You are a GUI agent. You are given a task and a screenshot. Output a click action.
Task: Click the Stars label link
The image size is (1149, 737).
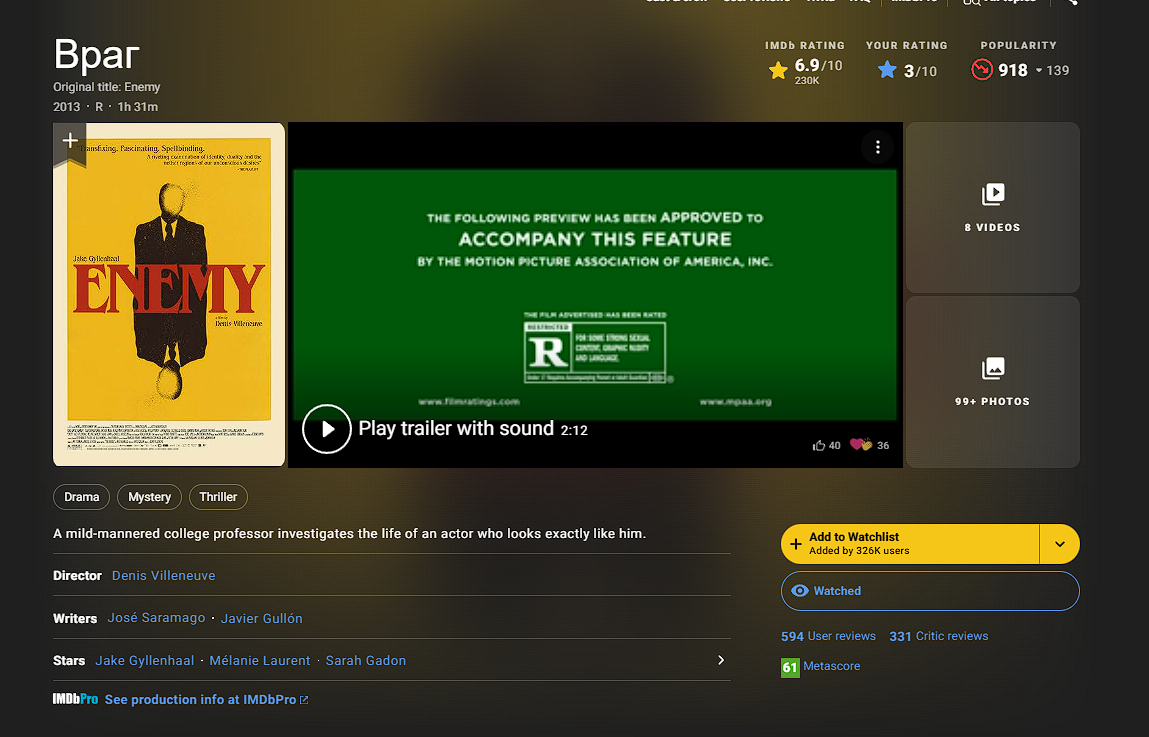69,661
